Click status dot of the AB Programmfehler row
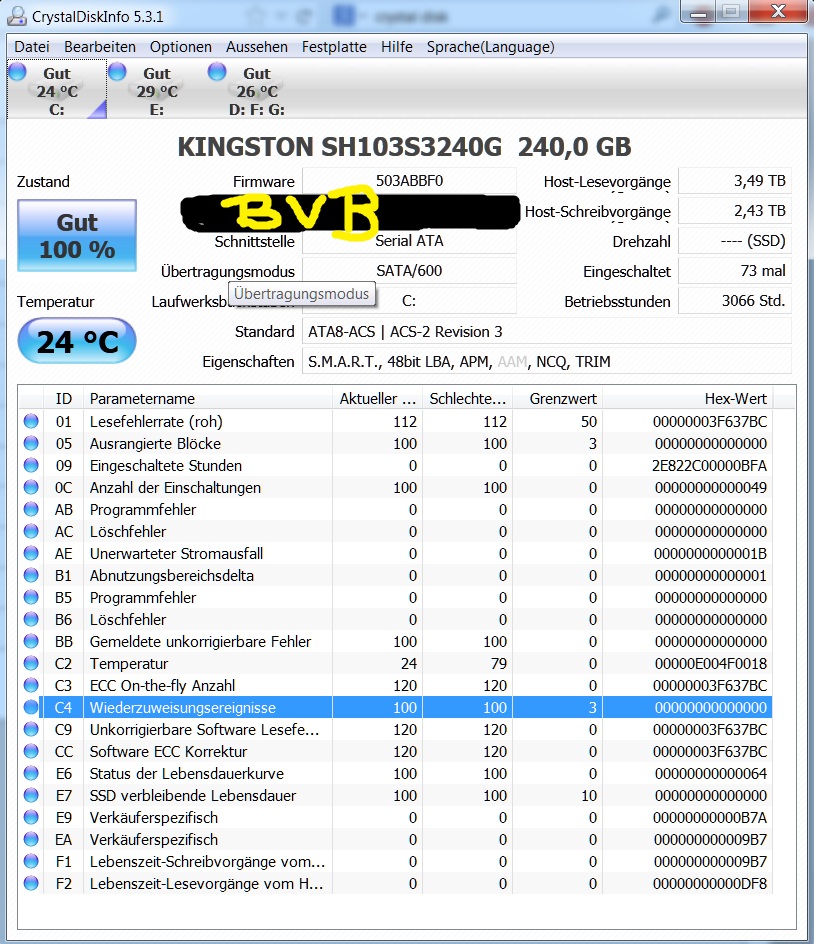This screenshot has width=814, height=944. pyautogui.click(x=31, y=509)
